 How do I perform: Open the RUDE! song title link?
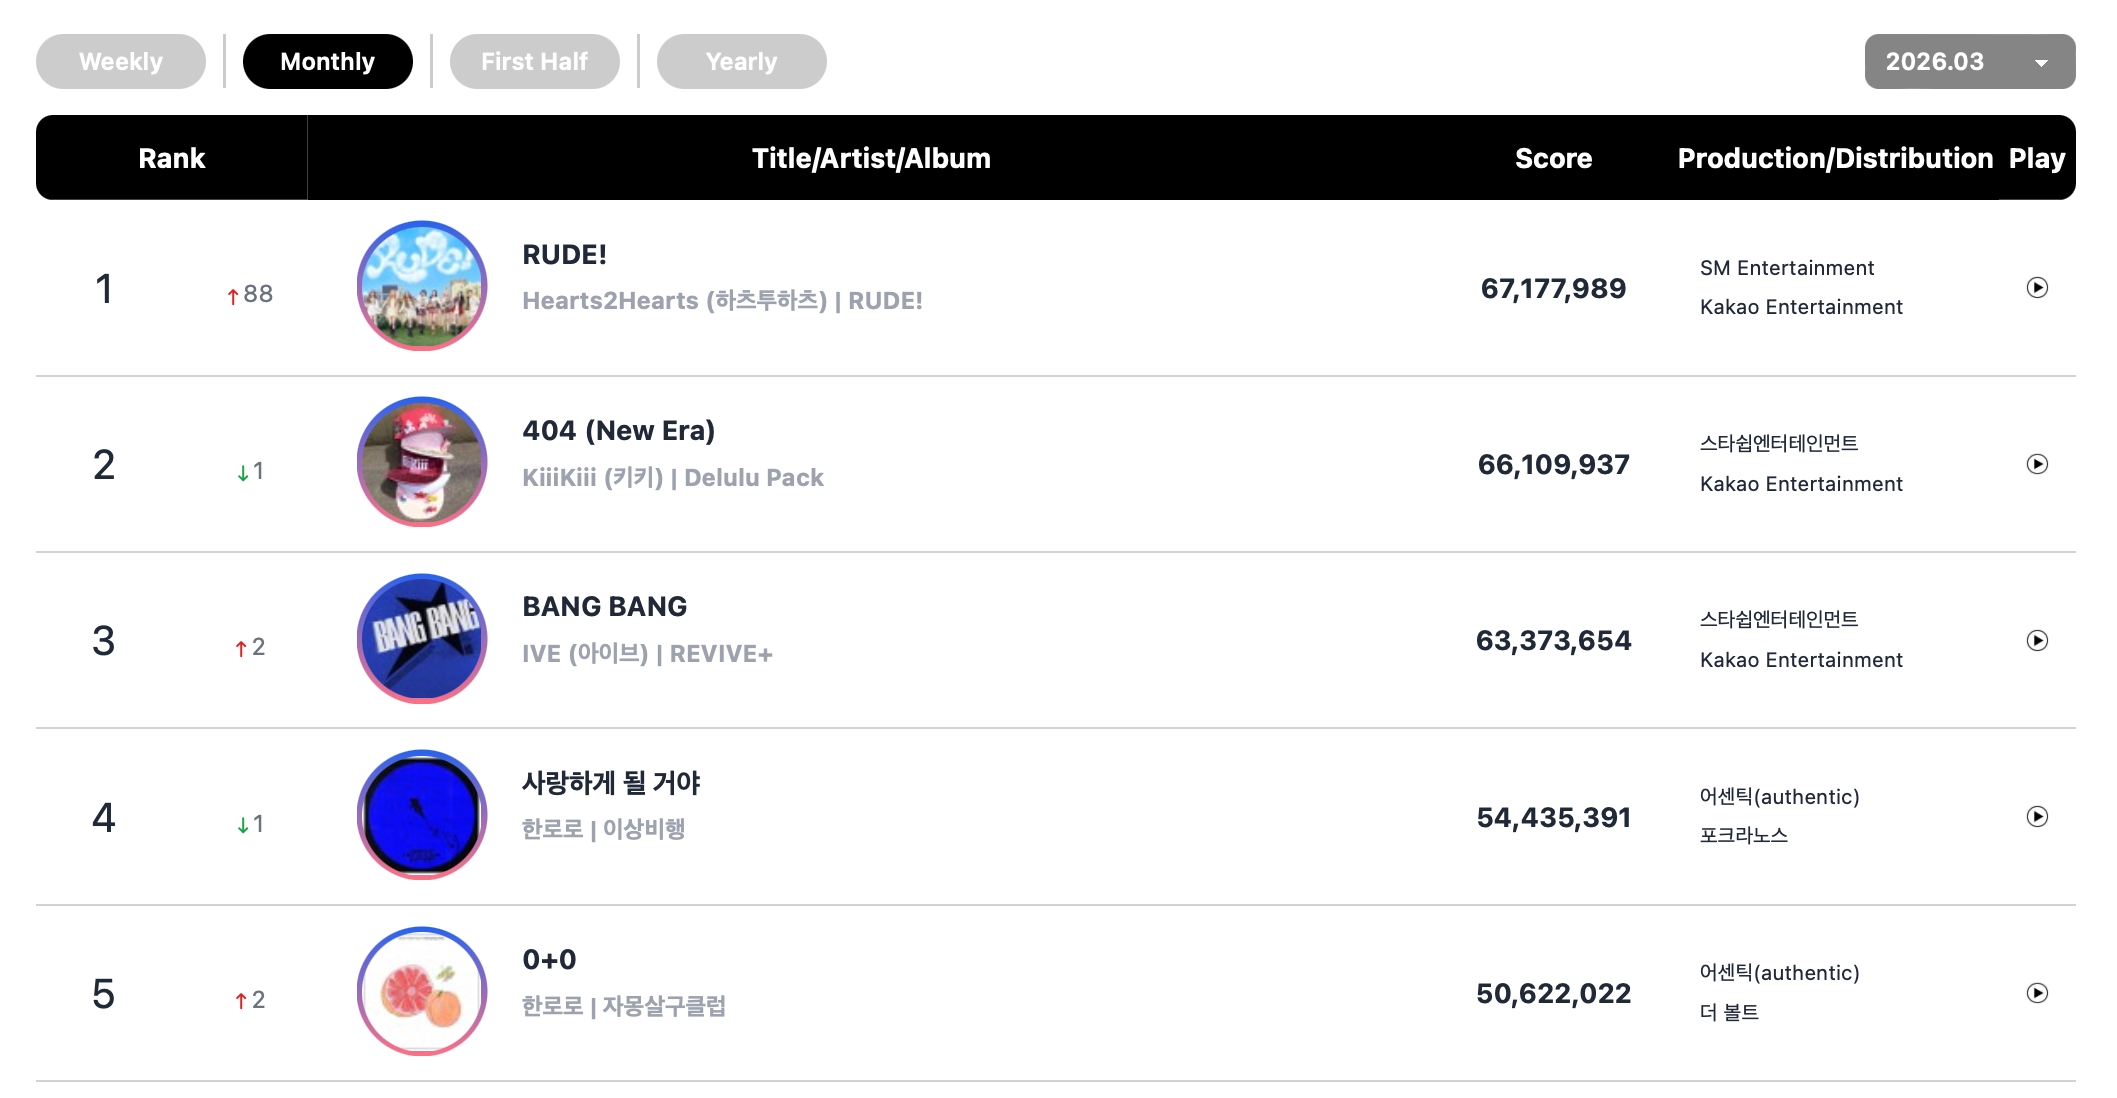tap(564, 255)
